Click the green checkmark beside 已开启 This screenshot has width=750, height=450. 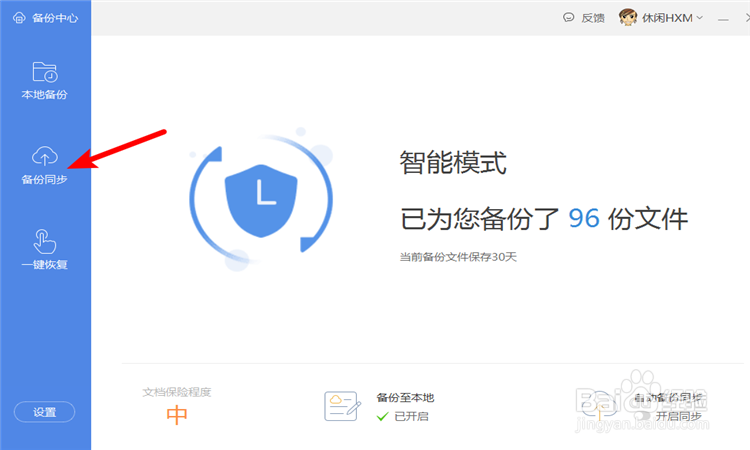382,417
